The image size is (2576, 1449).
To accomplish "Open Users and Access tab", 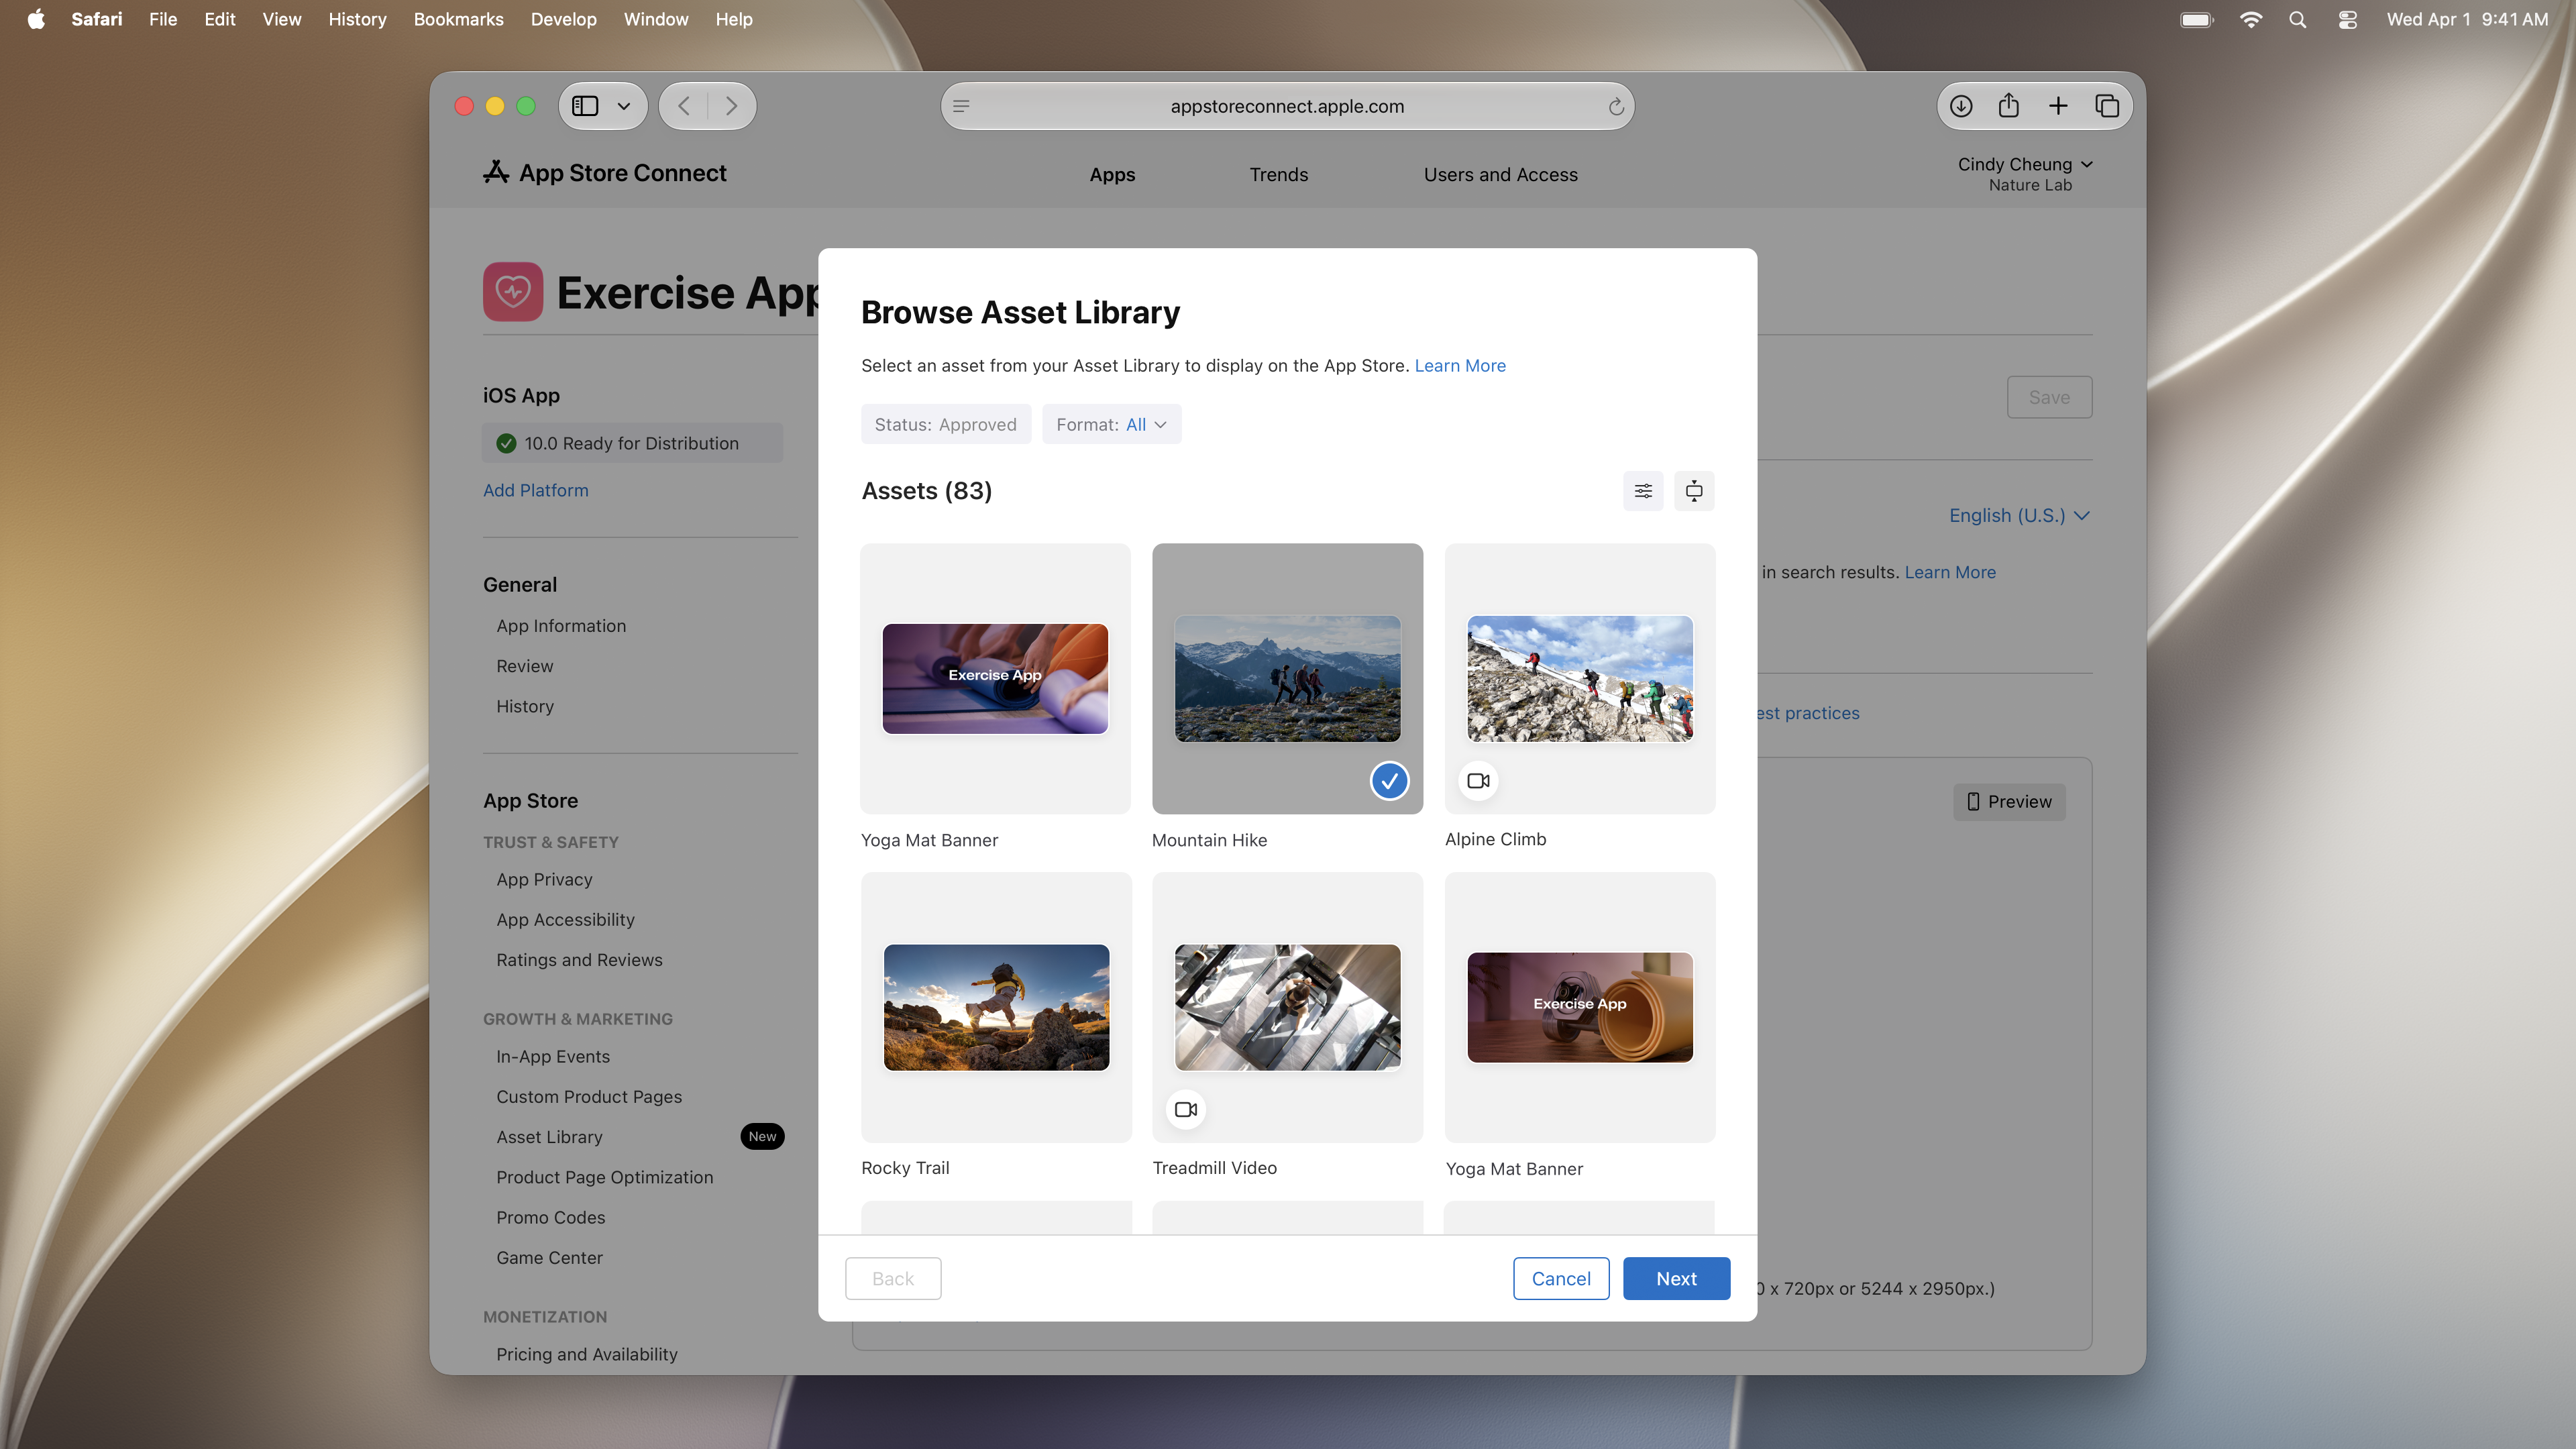I will (x=1500, y=175).
